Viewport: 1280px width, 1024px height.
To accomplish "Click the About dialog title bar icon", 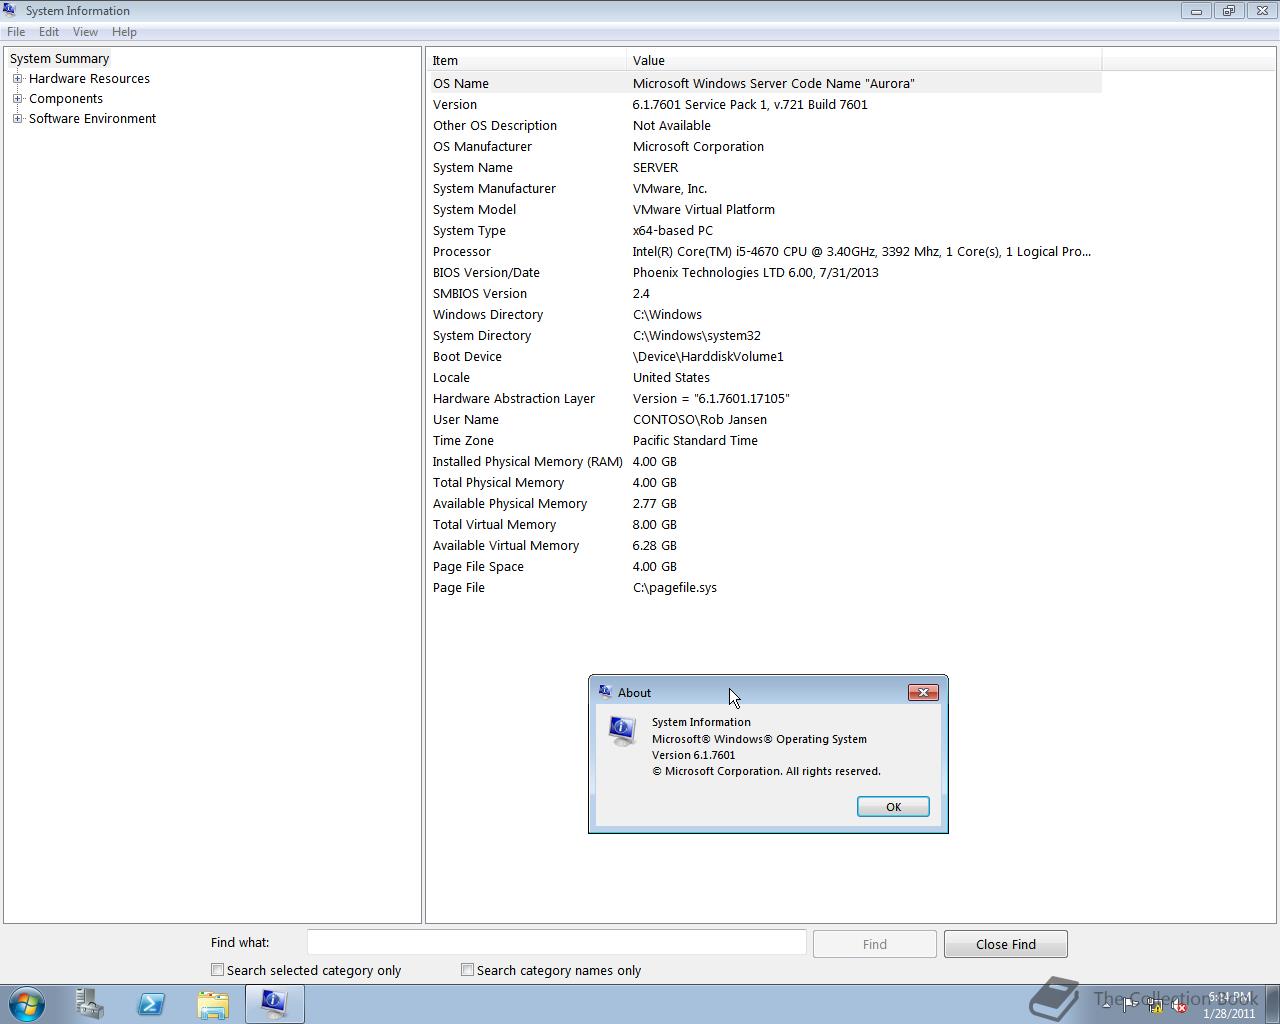I will pos(604,691).
